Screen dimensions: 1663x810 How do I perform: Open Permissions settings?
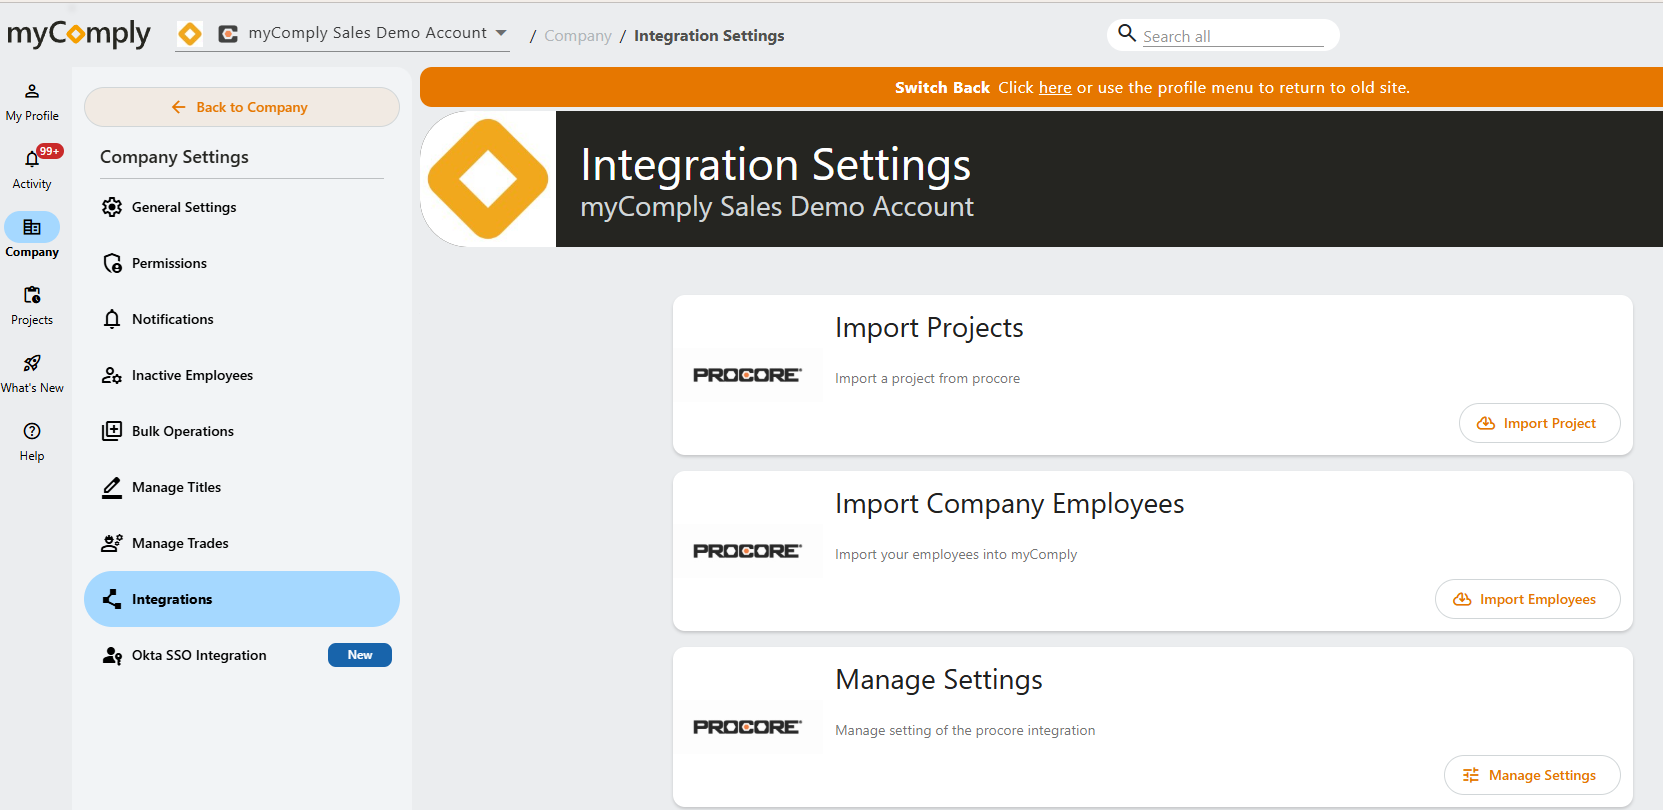242,263
